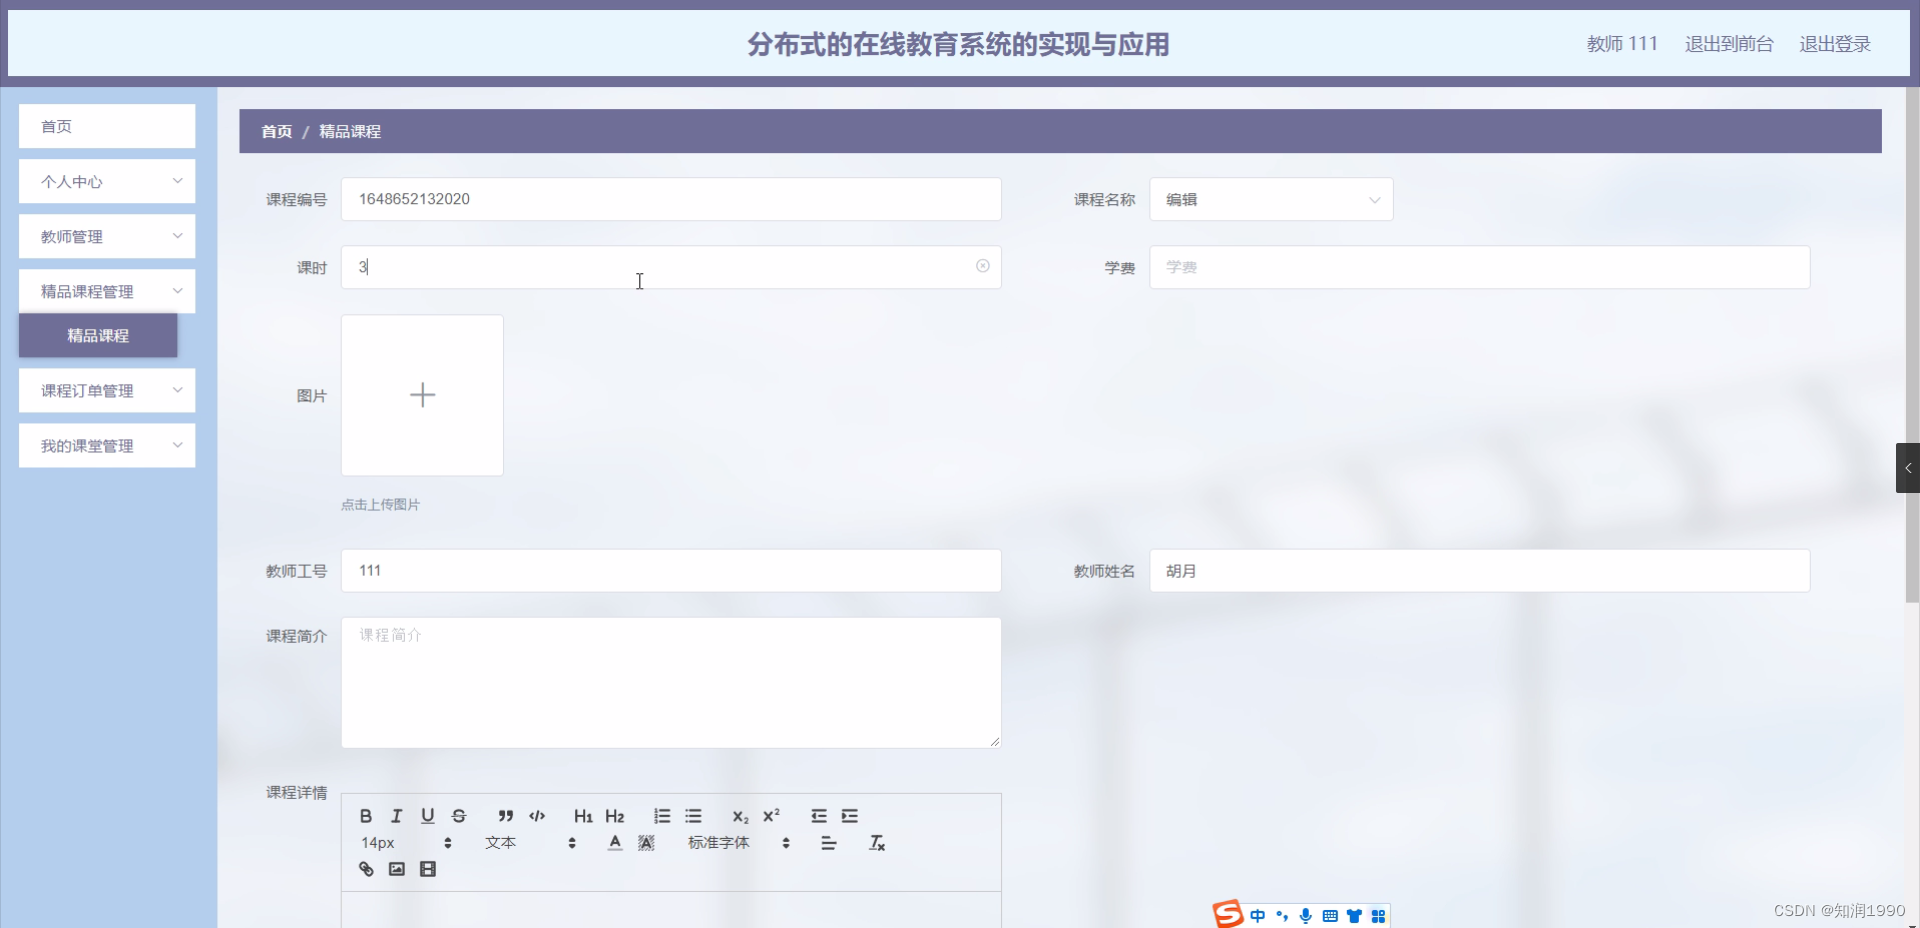1920x928 pixels.
Task: Apply italic formatting in the rich text toolbar
Action: [396, 816]
